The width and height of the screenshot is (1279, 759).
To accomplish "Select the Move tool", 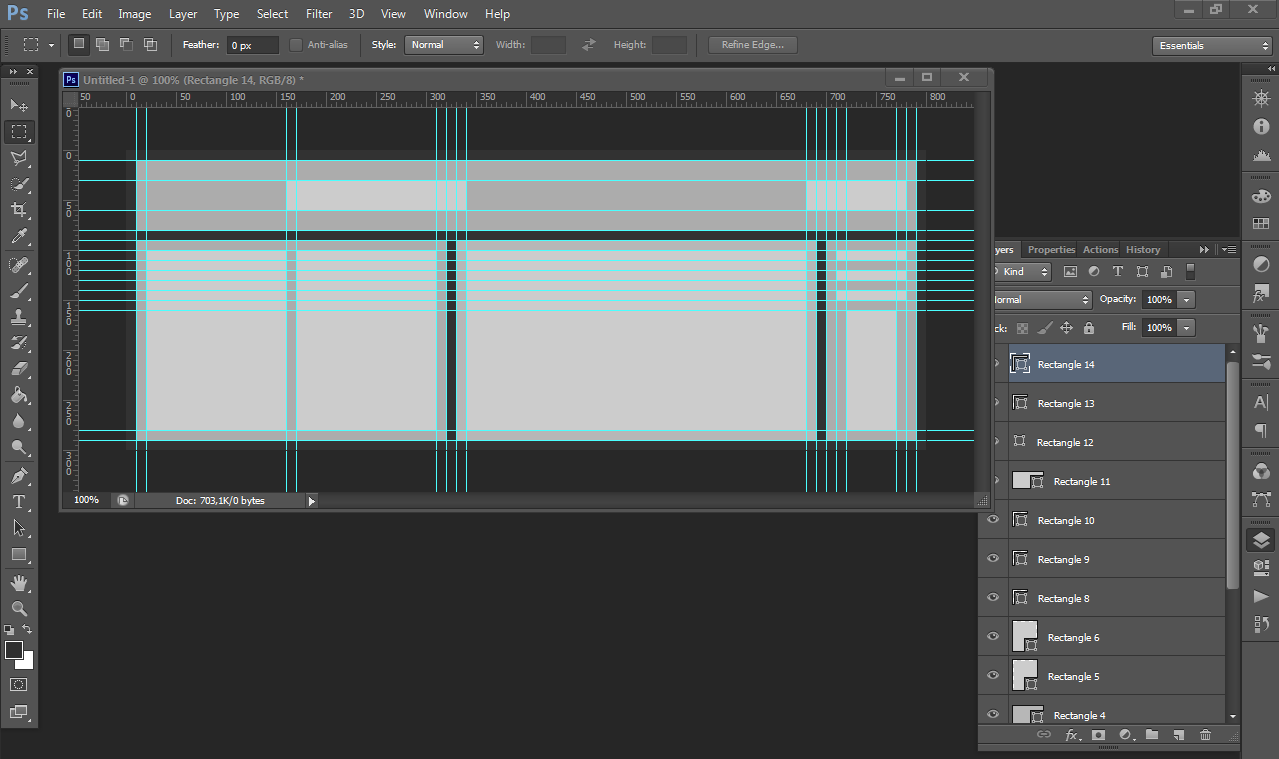I will (x=18, y=105).
